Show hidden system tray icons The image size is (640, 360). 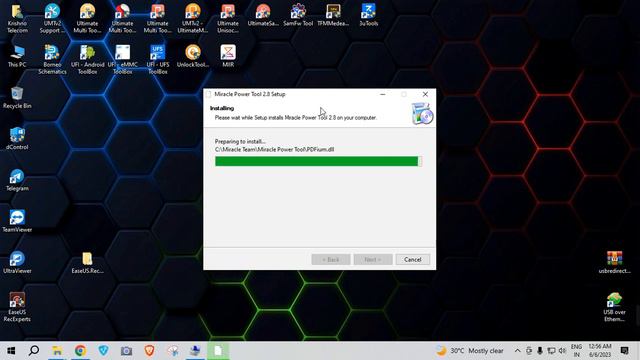(x=517, y=351)
